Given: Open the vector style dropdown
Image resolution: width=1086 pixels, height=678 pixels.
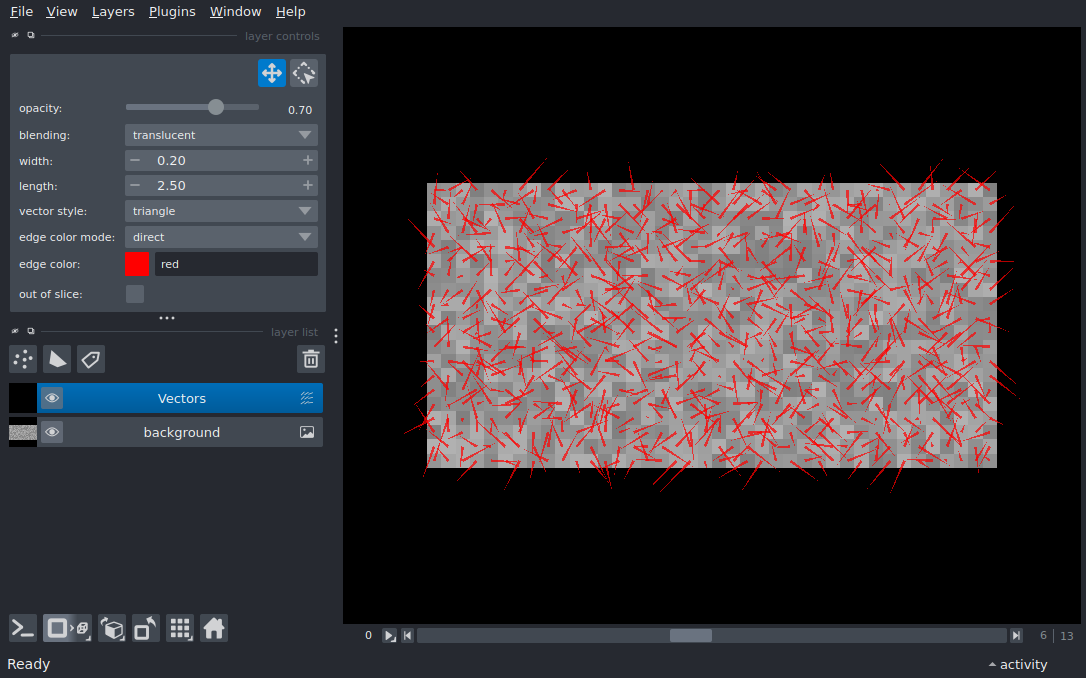Looking at the screenshot, I should (221, 211).
